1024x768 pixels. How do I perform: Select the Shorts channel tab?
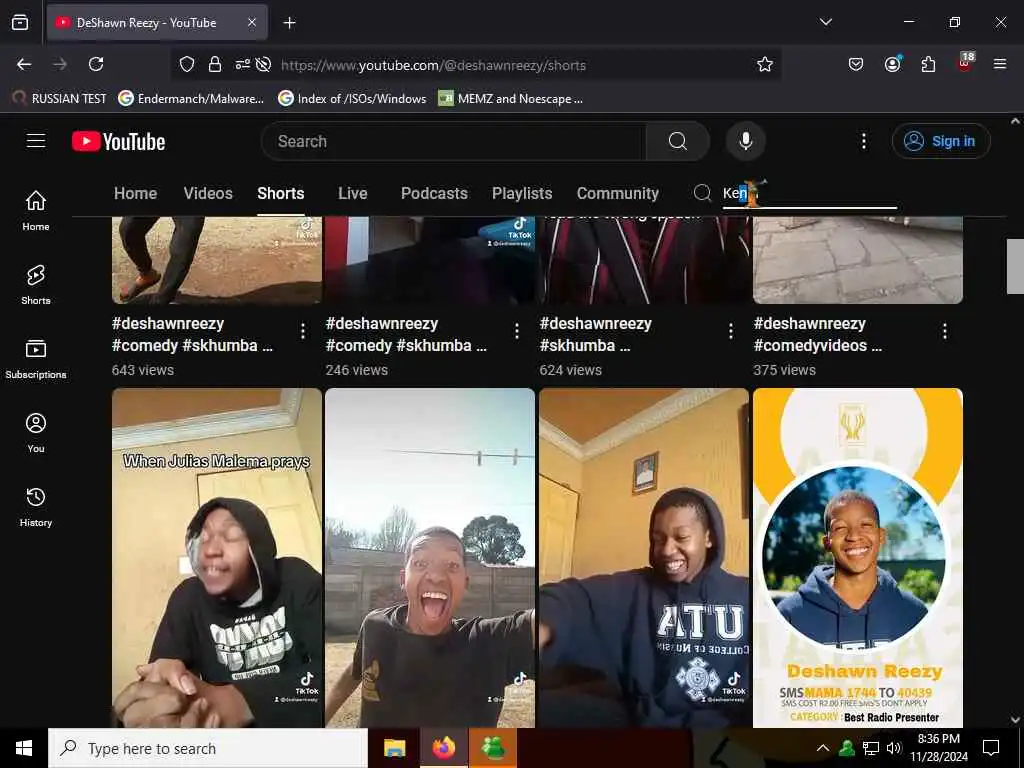click(x=281, y=193)
